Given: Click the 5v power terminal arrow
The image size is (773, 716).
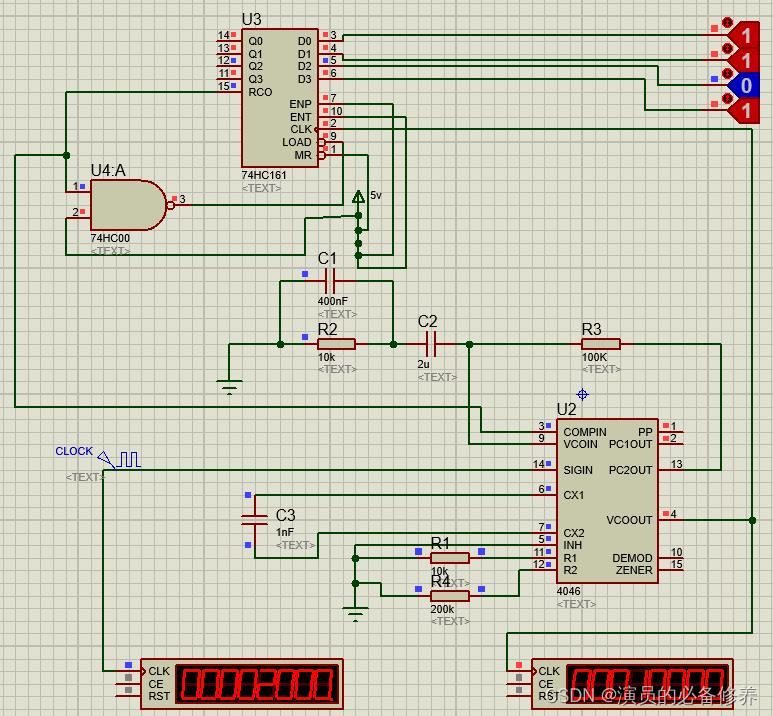Looking at the screenshot, I should pyautogui.click(x=358, y=197).
